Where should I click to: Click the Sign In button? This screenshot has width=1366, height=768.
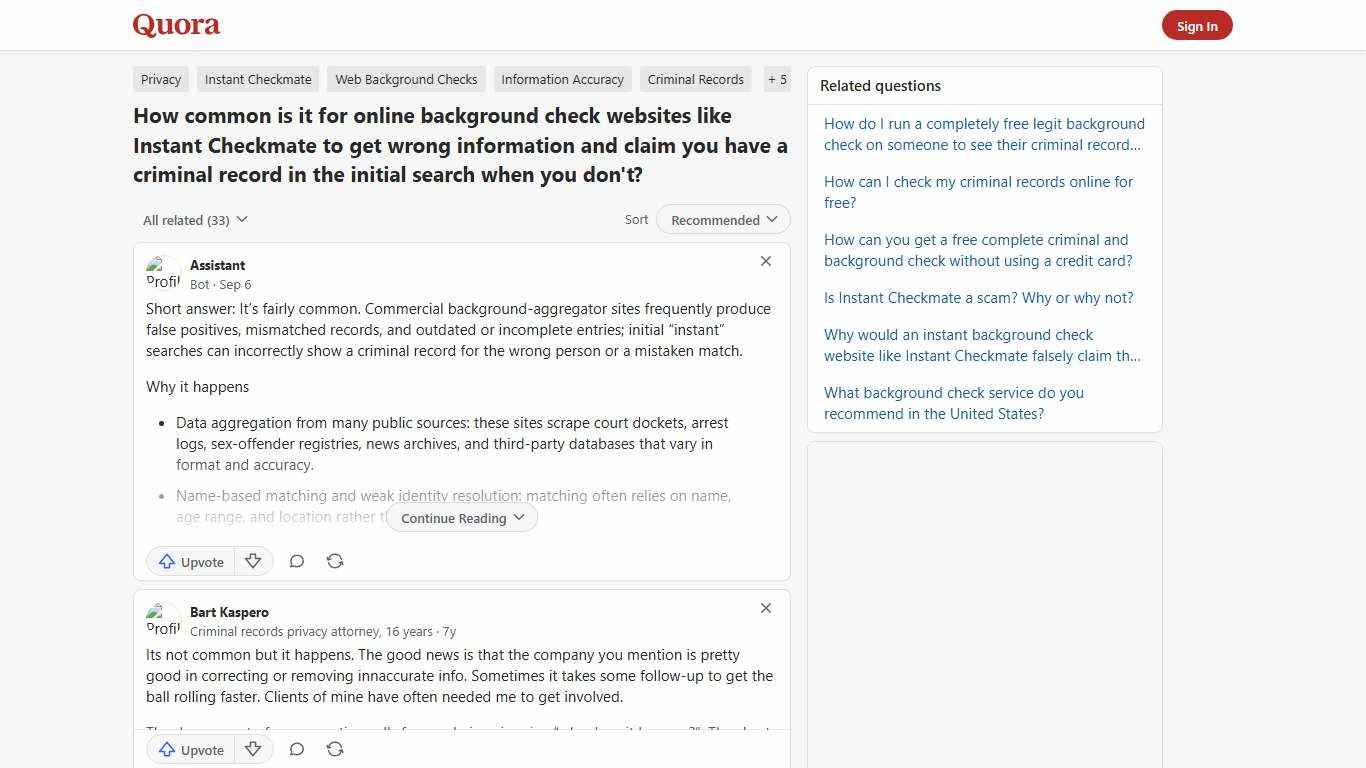(x=1197, y=25)
